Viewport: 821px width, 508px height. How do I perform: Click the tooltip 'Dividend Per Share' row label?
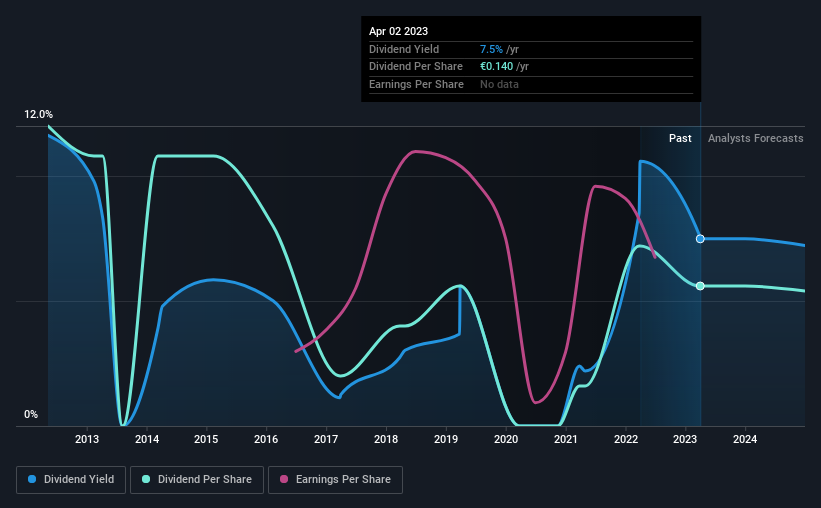point(416,67)
